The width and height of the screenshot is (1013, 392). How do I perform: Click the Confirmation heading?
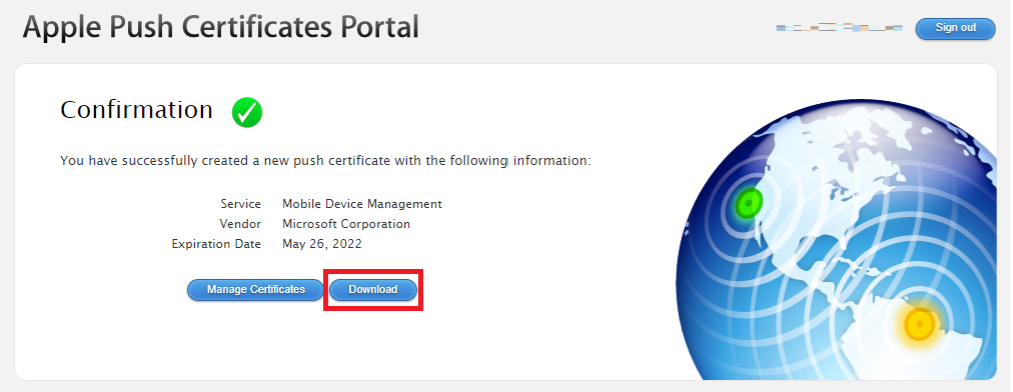pyautogui.click(x=136, y=110)
